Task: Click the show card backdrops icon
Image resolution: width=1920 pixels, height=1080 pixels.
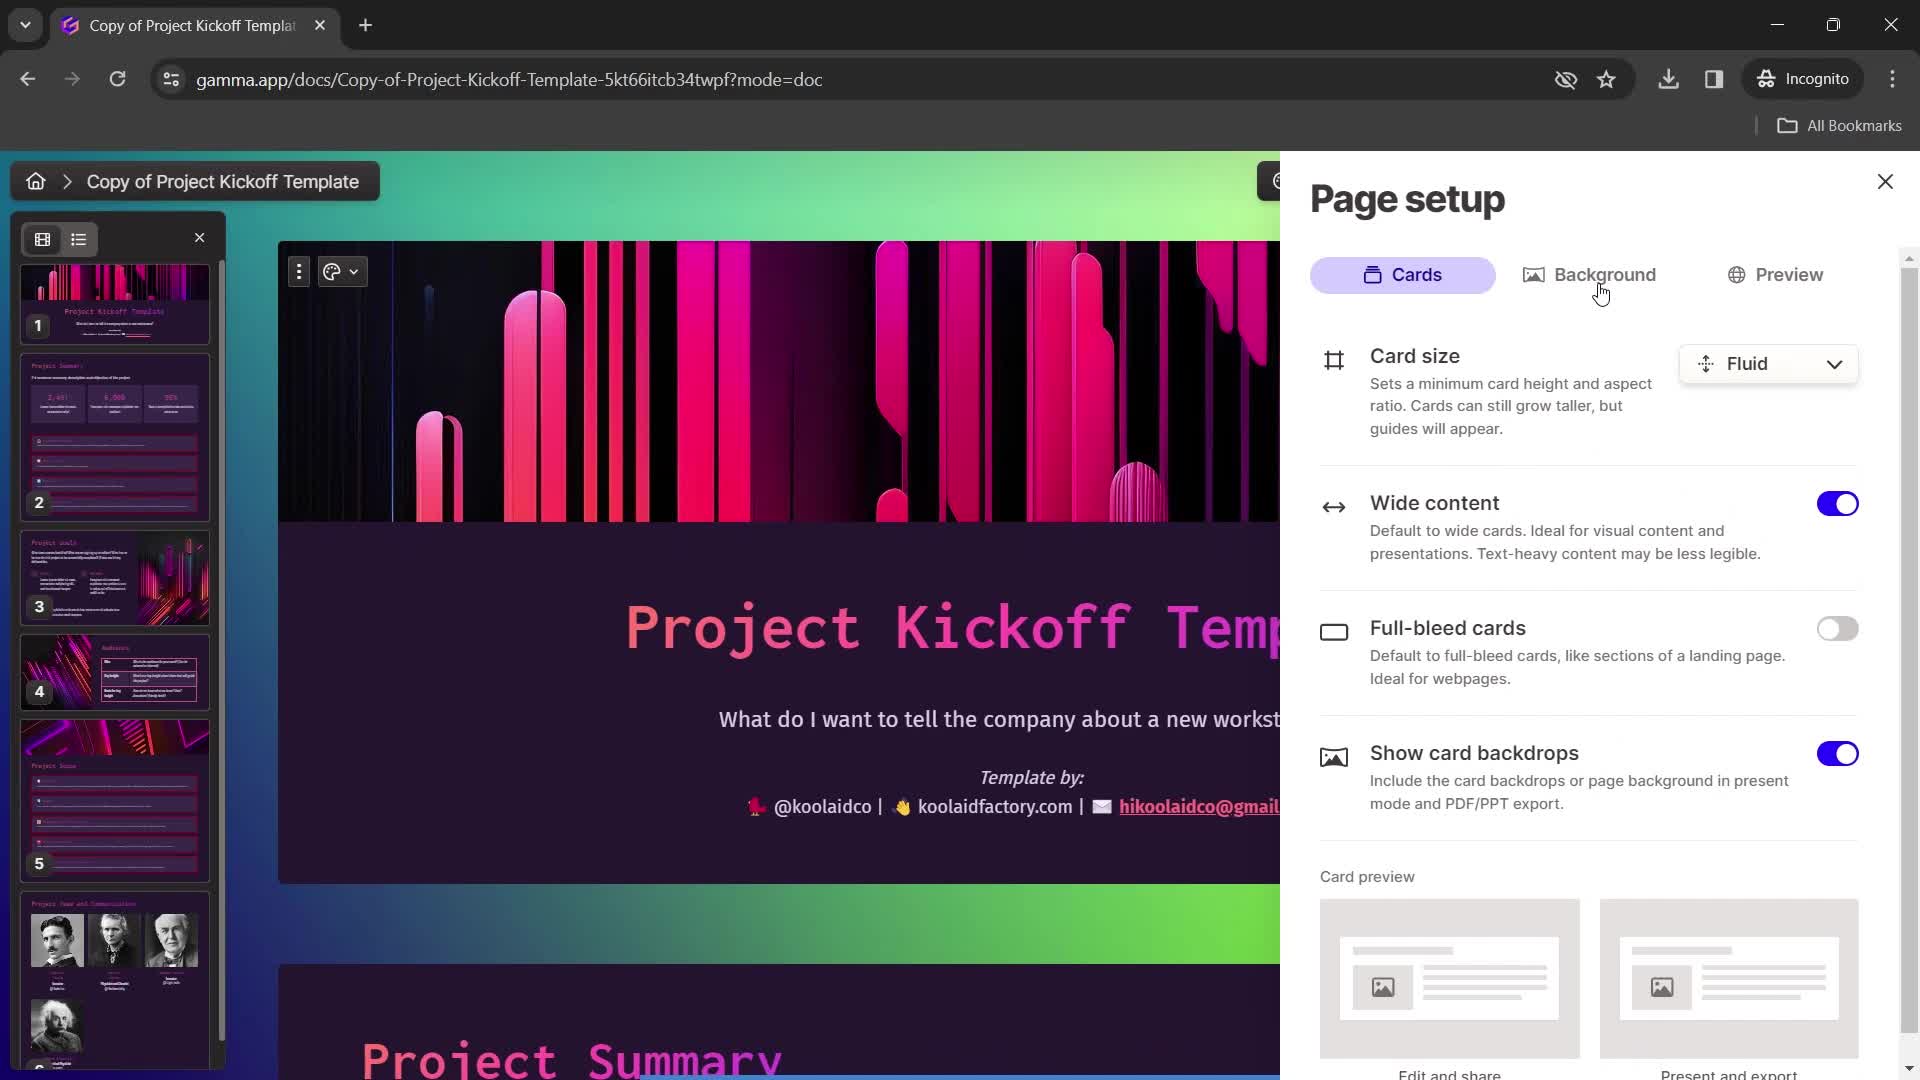Action: click(x=1333, y=754)
